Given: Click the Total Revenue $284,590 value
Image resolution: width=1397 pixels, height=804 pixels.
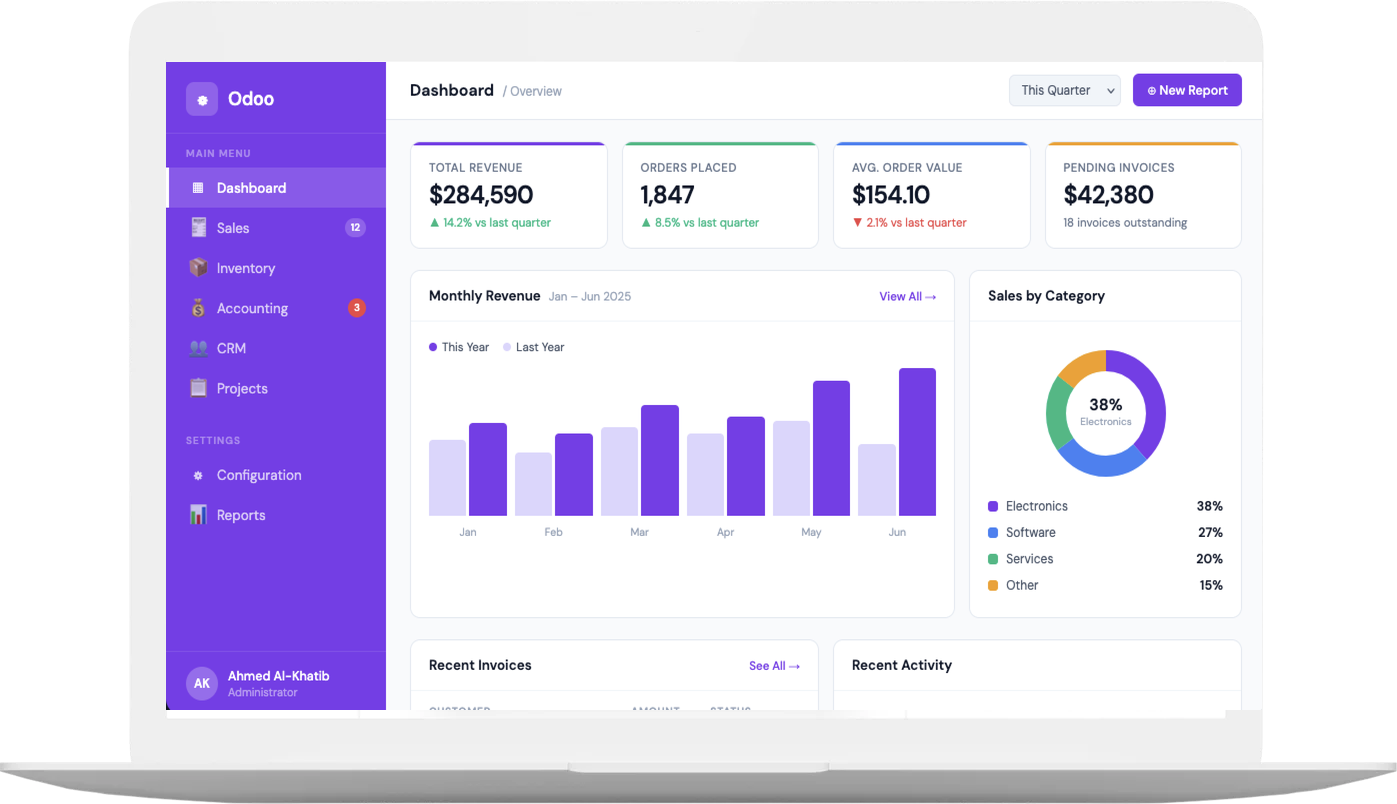Looking at the screenshot, I should pos(481,195).
